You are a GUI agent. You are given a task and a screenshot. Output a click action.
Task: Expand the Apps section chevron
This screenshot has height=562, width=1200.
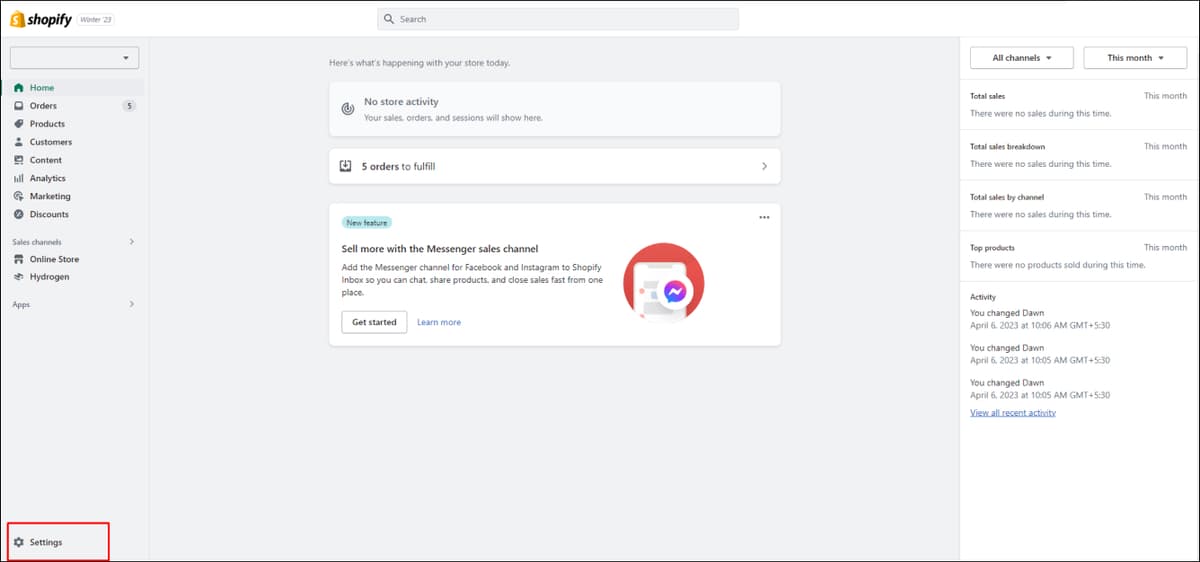[x=132, y=304]
